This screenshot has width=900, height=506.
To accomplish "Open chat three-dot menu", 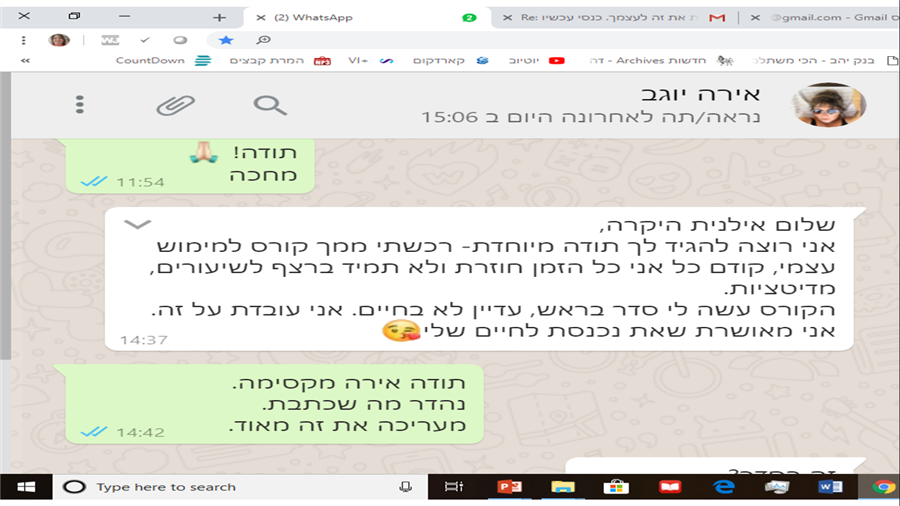I will (80, 104).
